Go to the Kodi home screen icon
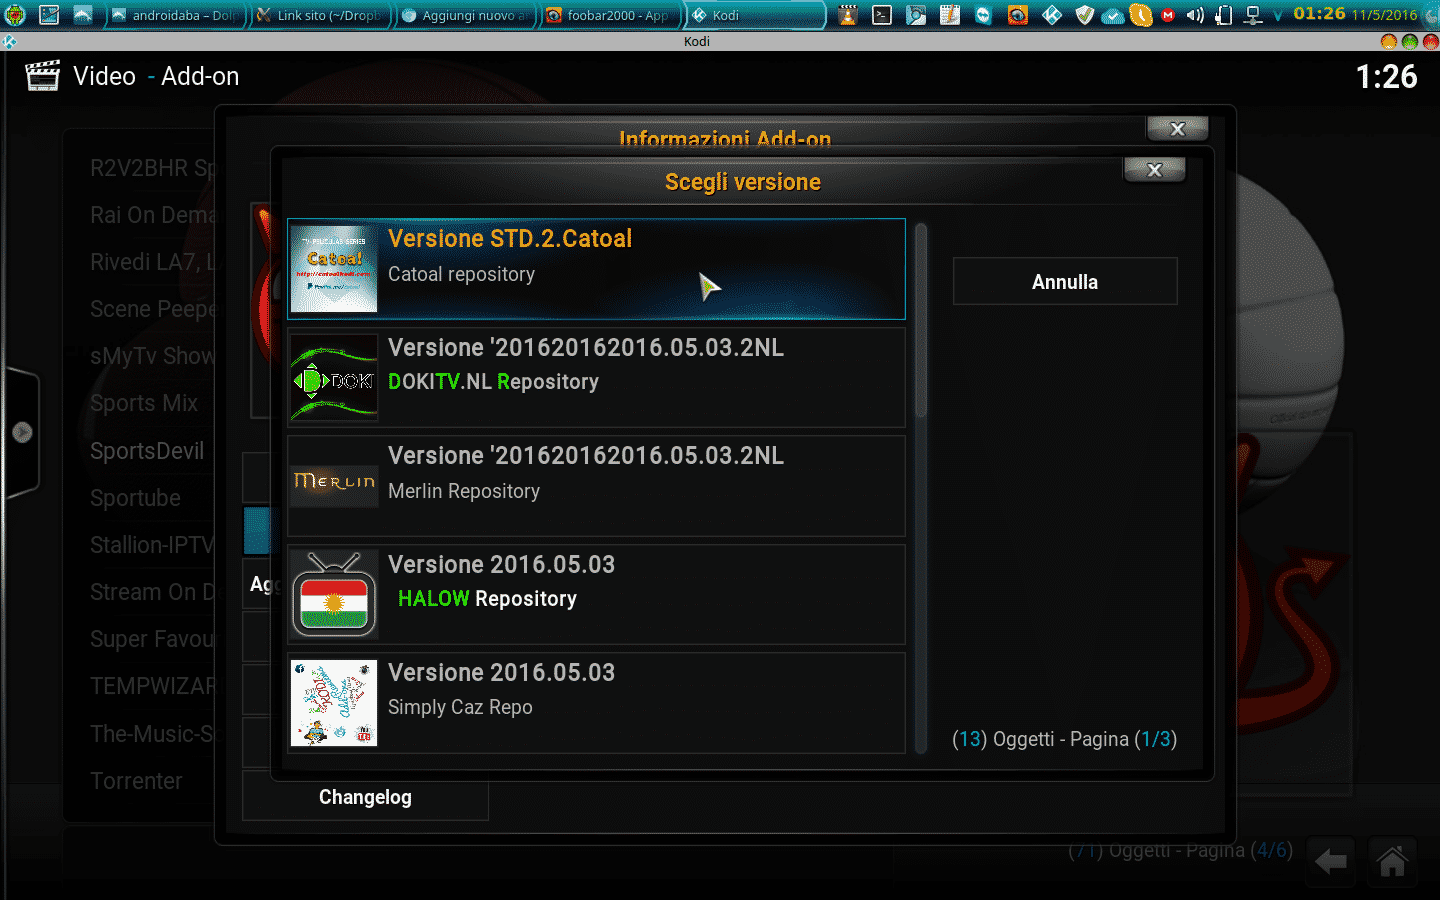Image resolution: width=1440 pixels, height=900 pixels. click(x=1392, y=862)
